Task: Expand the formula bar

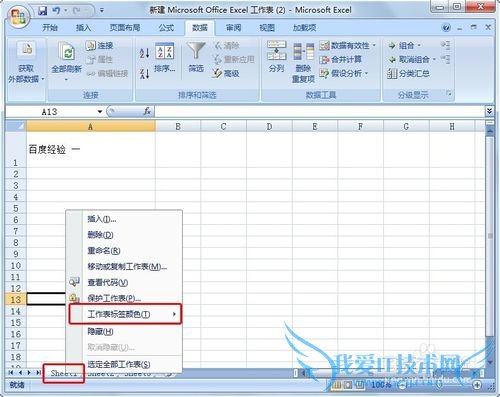Action: tap(489, 111)
